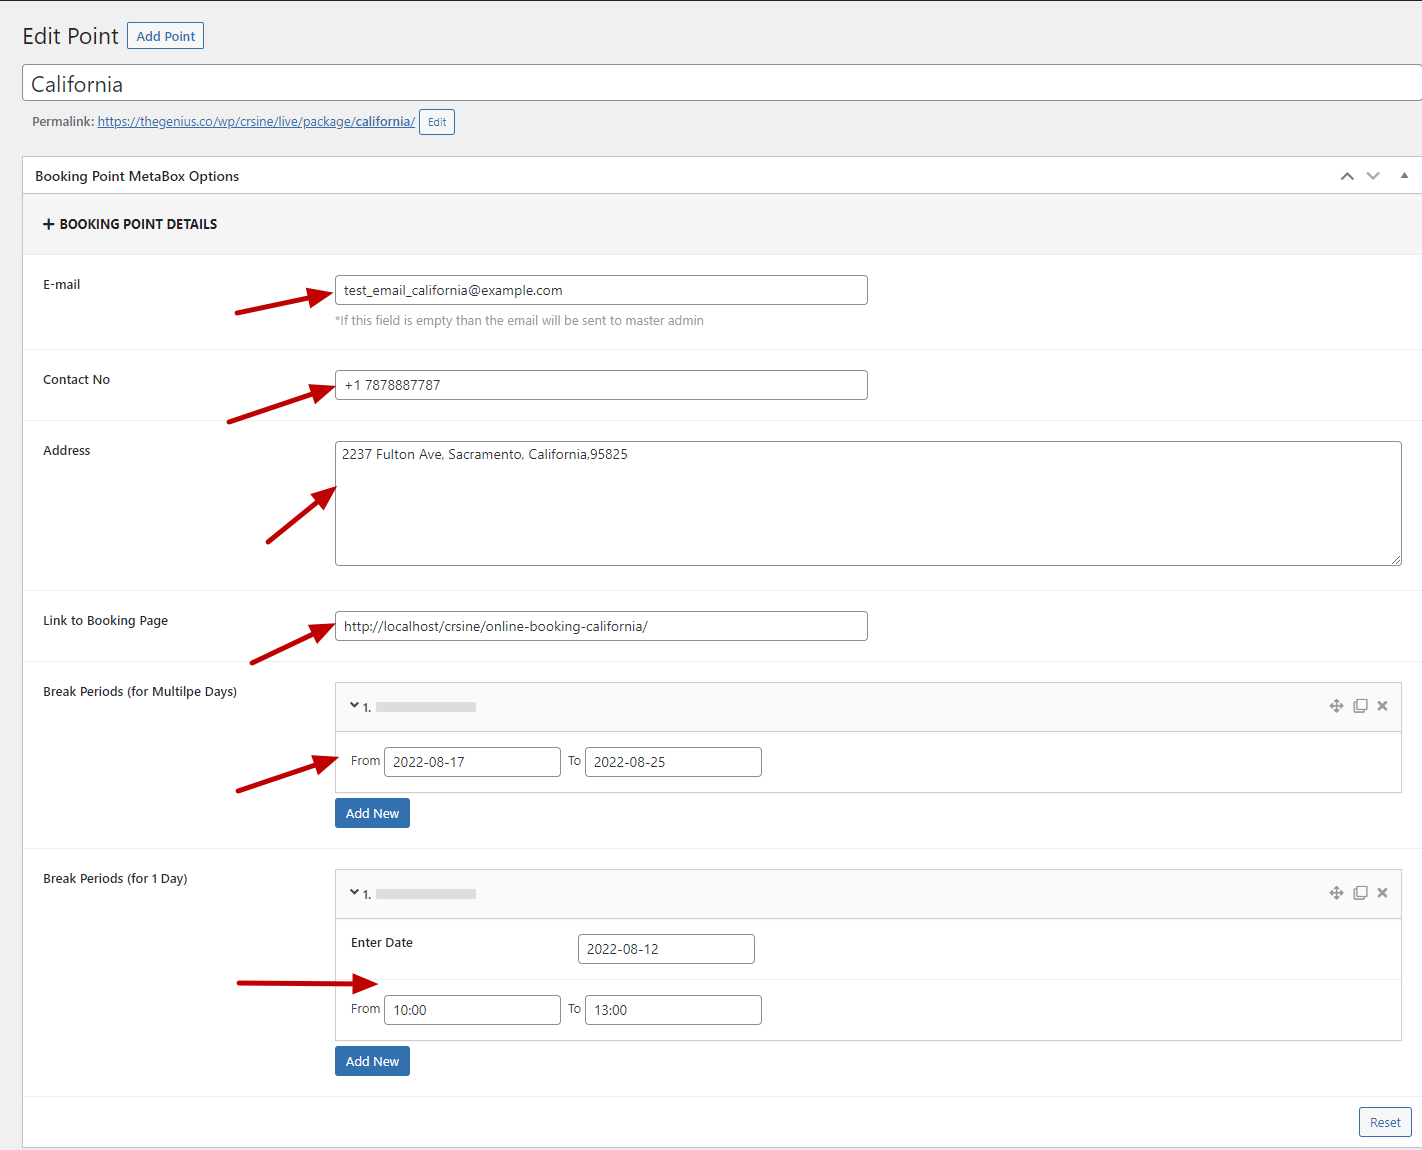
Task: Collapse the Multiple Days break period item 1
Action: (x=354, y=706)
